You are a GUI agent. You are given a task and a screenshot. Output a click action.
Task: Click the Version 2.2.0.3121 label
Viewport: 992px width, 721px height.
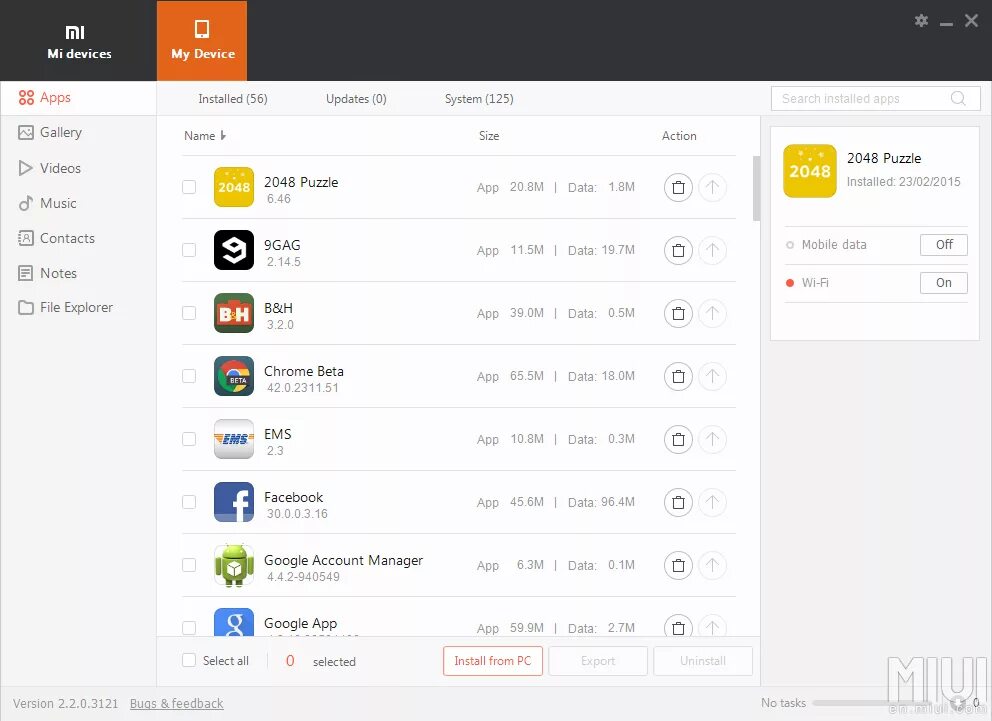tap(66, 703)
